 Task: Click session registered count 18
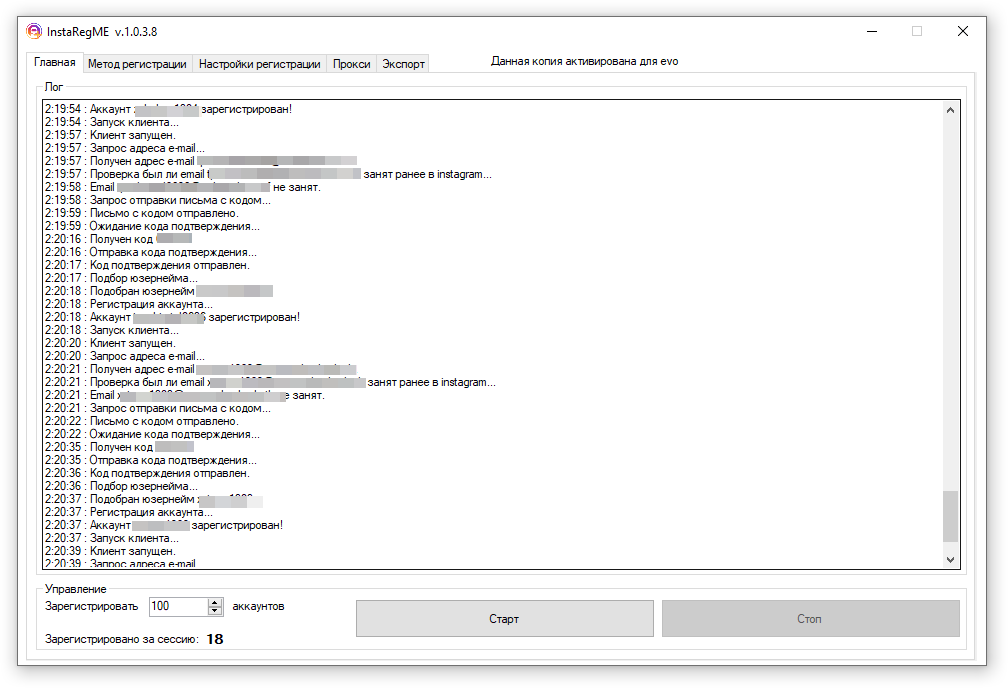click(x=215, y=639)
